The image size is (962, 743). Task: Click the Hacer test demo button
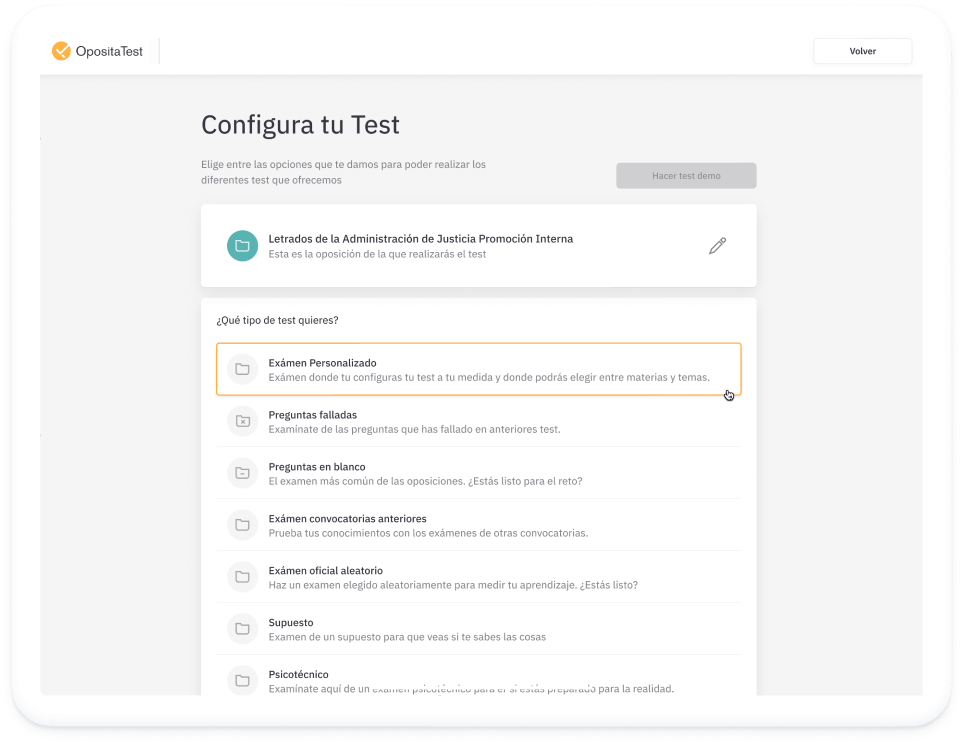[686, 175]
